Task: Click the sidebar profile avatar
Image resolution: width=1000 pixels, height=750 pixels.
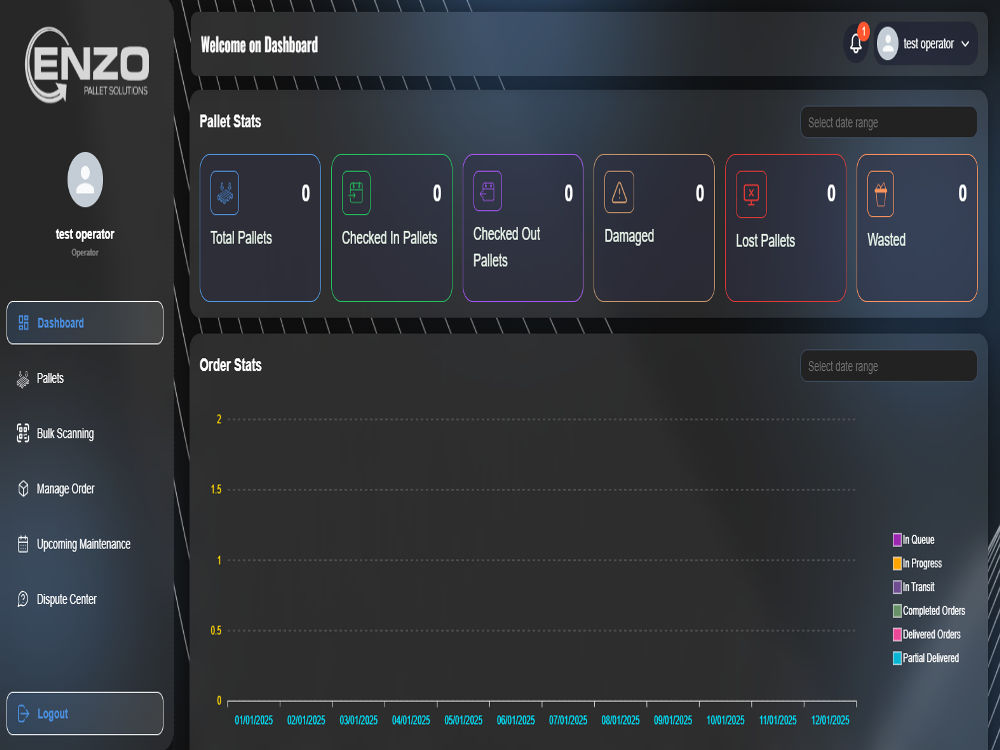Action: [x=85, y=179]
